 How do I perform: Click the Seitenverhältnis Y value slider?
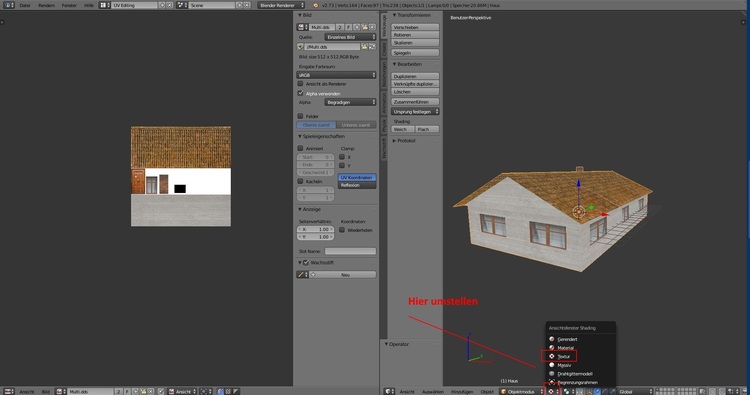pos(315,237)
